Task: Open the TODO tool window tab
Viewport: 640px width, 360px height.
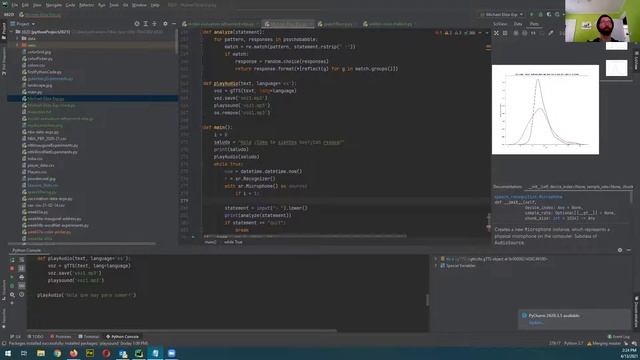Action: click(x=36, y=337)
